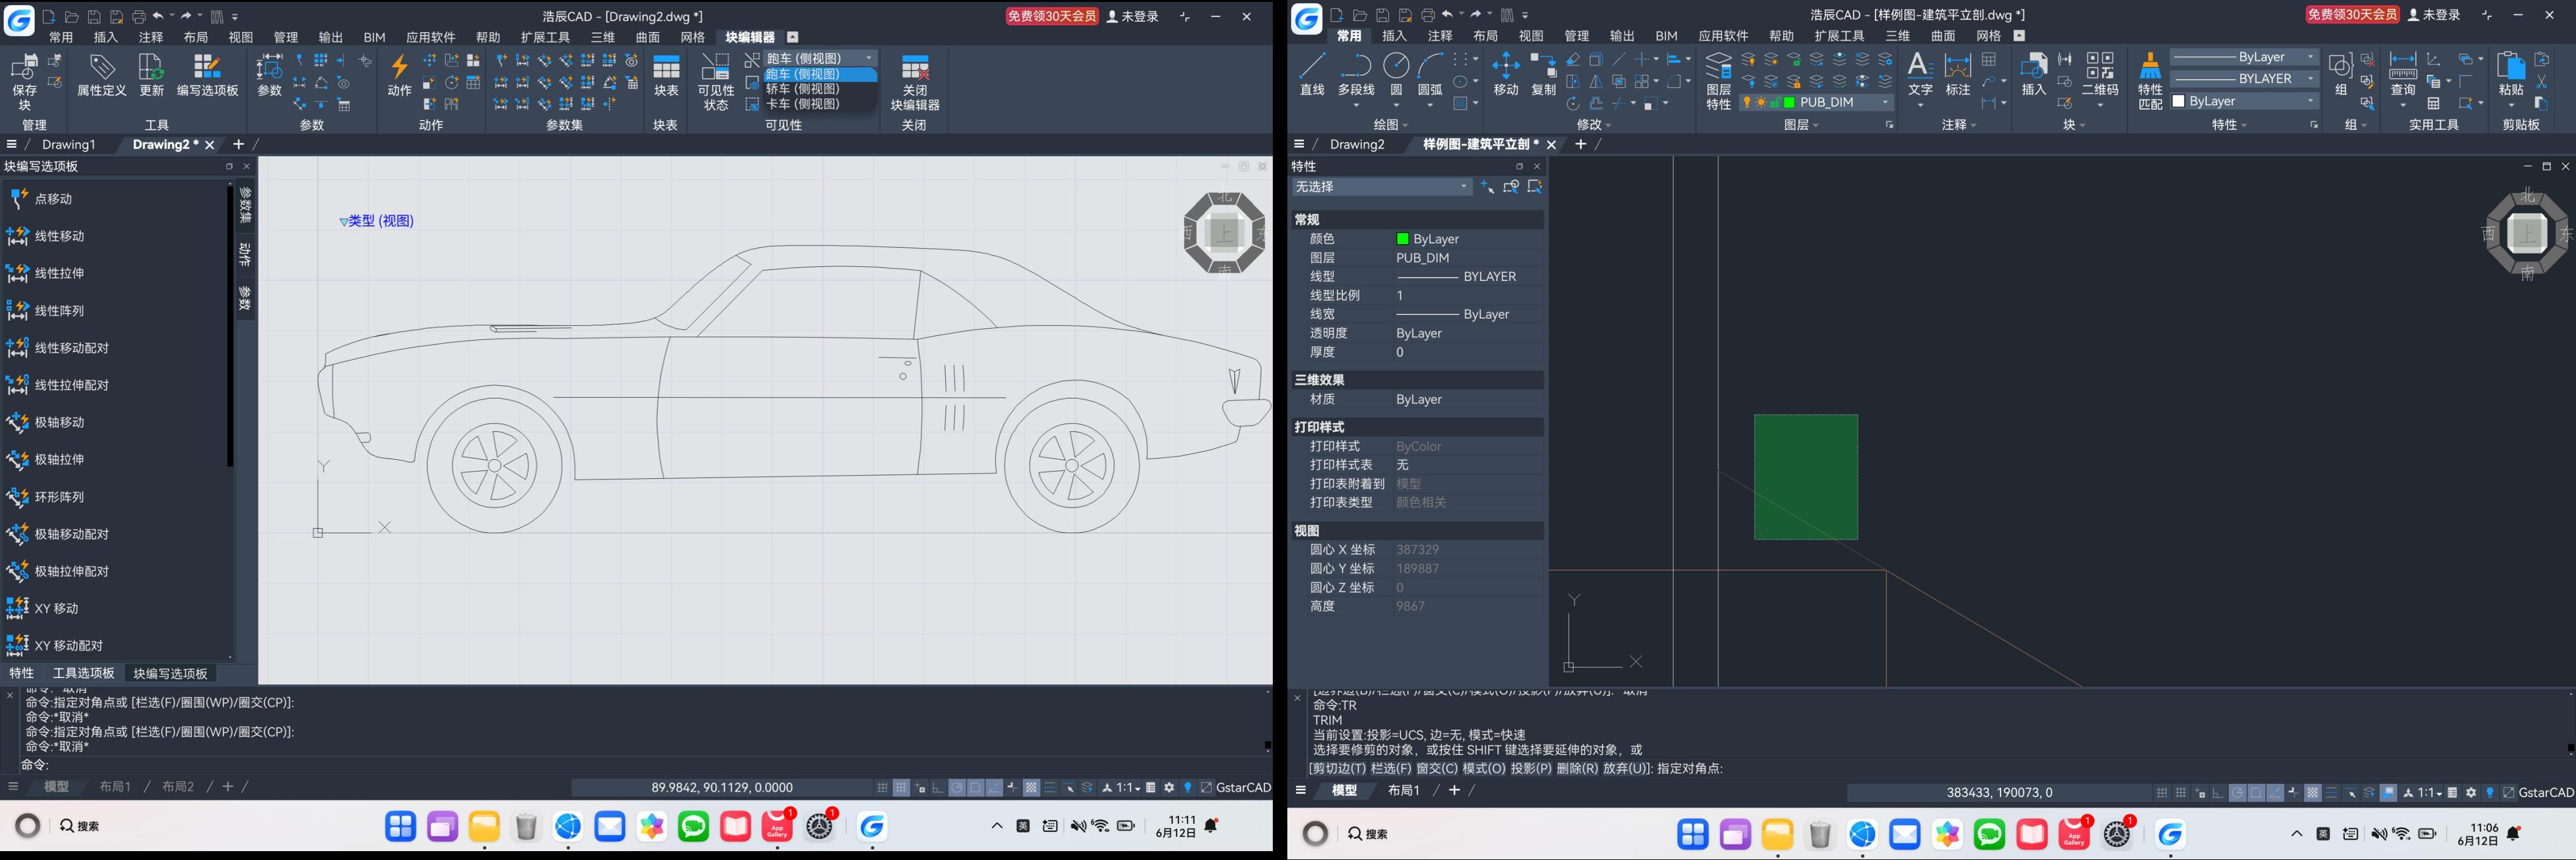The height and width of the screenshot is (860, 2576).
Task: Click the view cube in right window canvas
Action: click(x=2527, y=233)
